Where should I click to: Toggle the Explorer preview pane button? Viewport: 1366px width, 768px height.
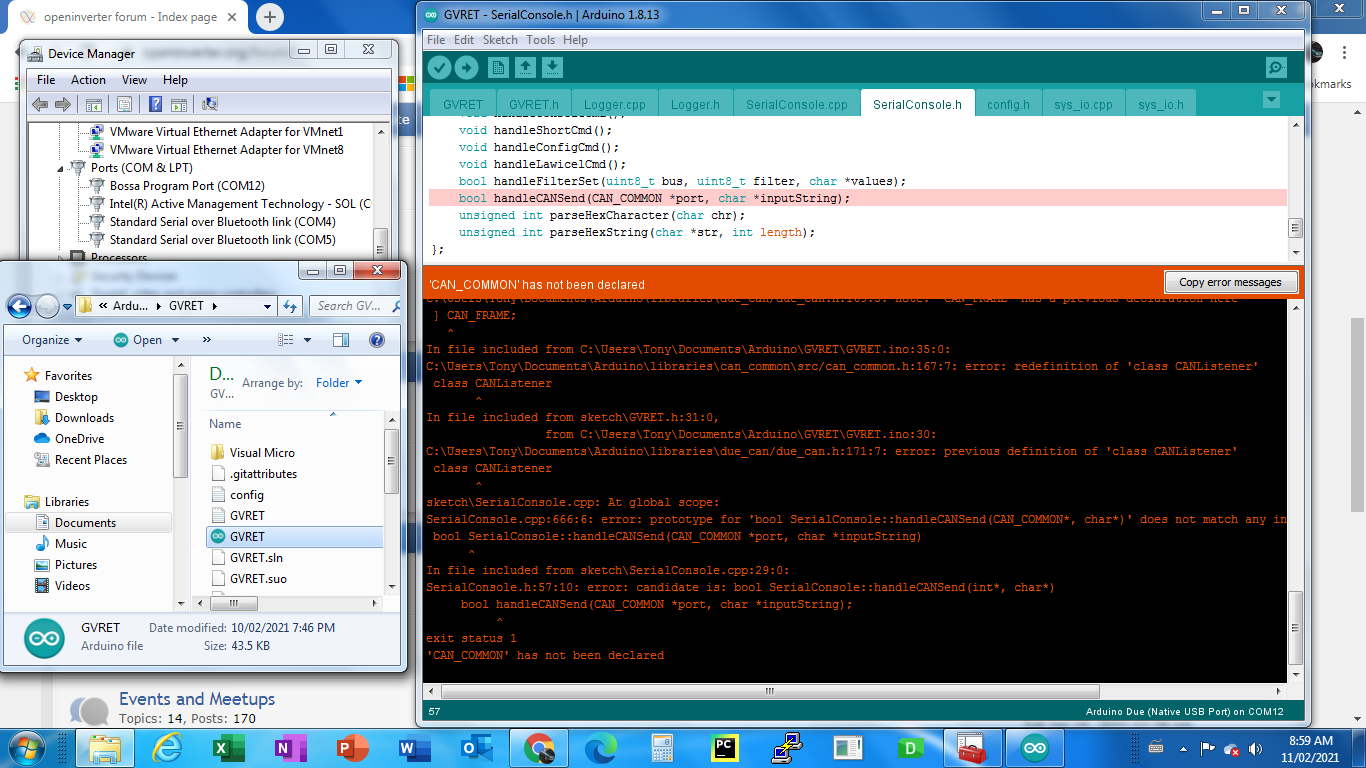pos(343,340)
